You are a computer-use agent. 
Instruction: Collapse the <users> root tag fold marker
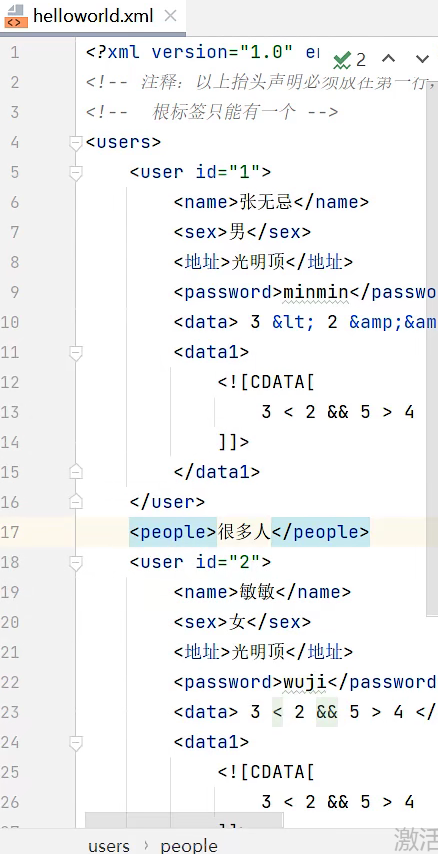[x=76, y=143]
